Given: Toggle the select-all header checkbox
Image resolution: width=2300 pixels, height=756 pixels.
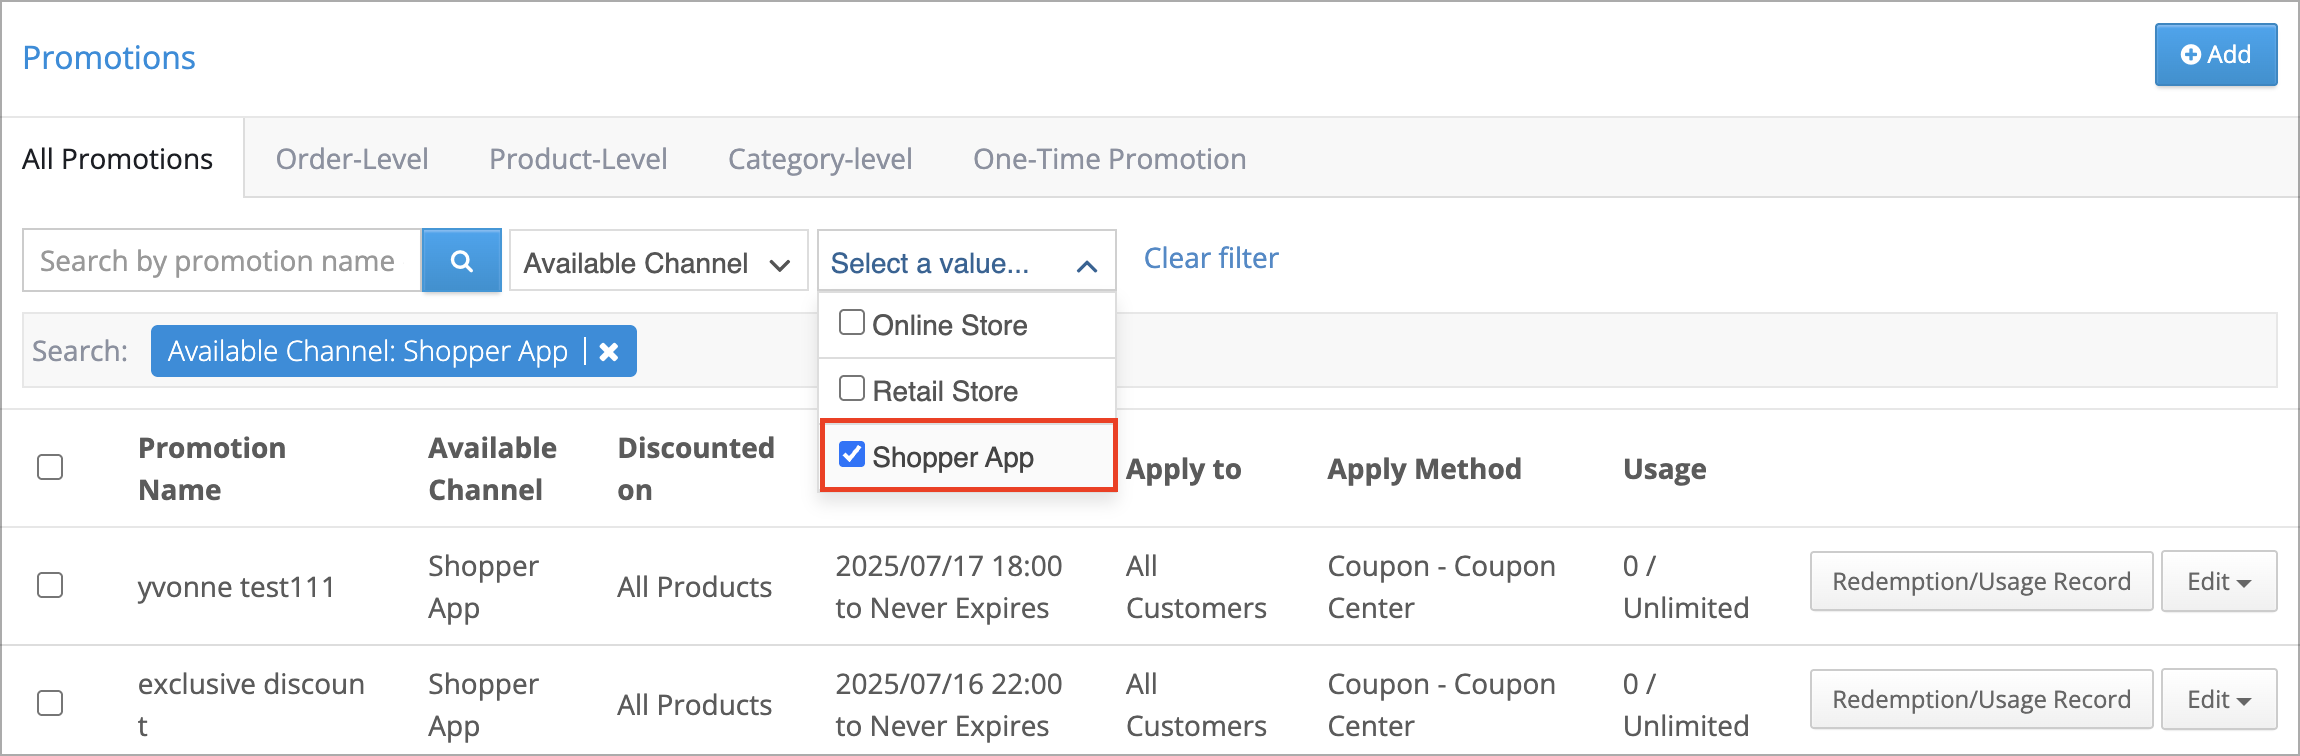Looking at the screenshot, I should coord(50,467).
